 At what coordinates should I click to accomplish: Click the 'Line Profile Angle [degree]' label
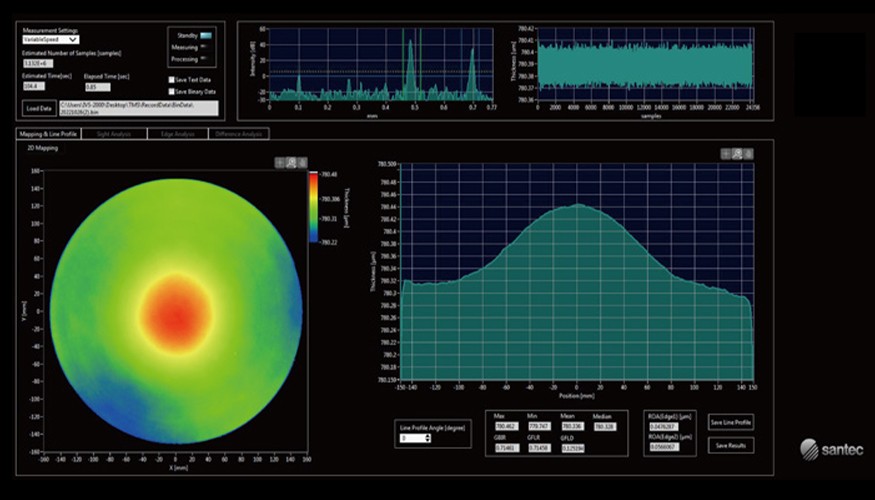432,427
